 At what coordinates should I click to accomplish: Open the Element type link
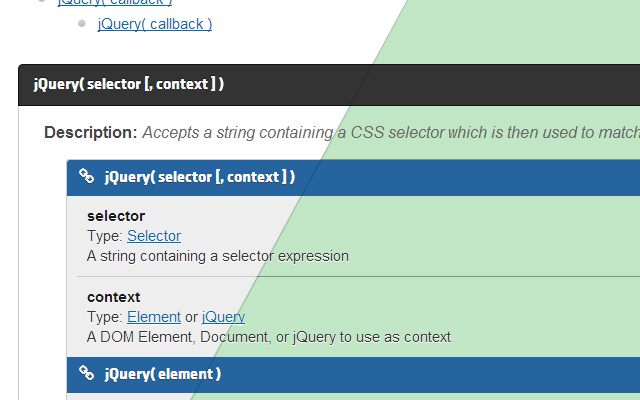coord(154,317)
